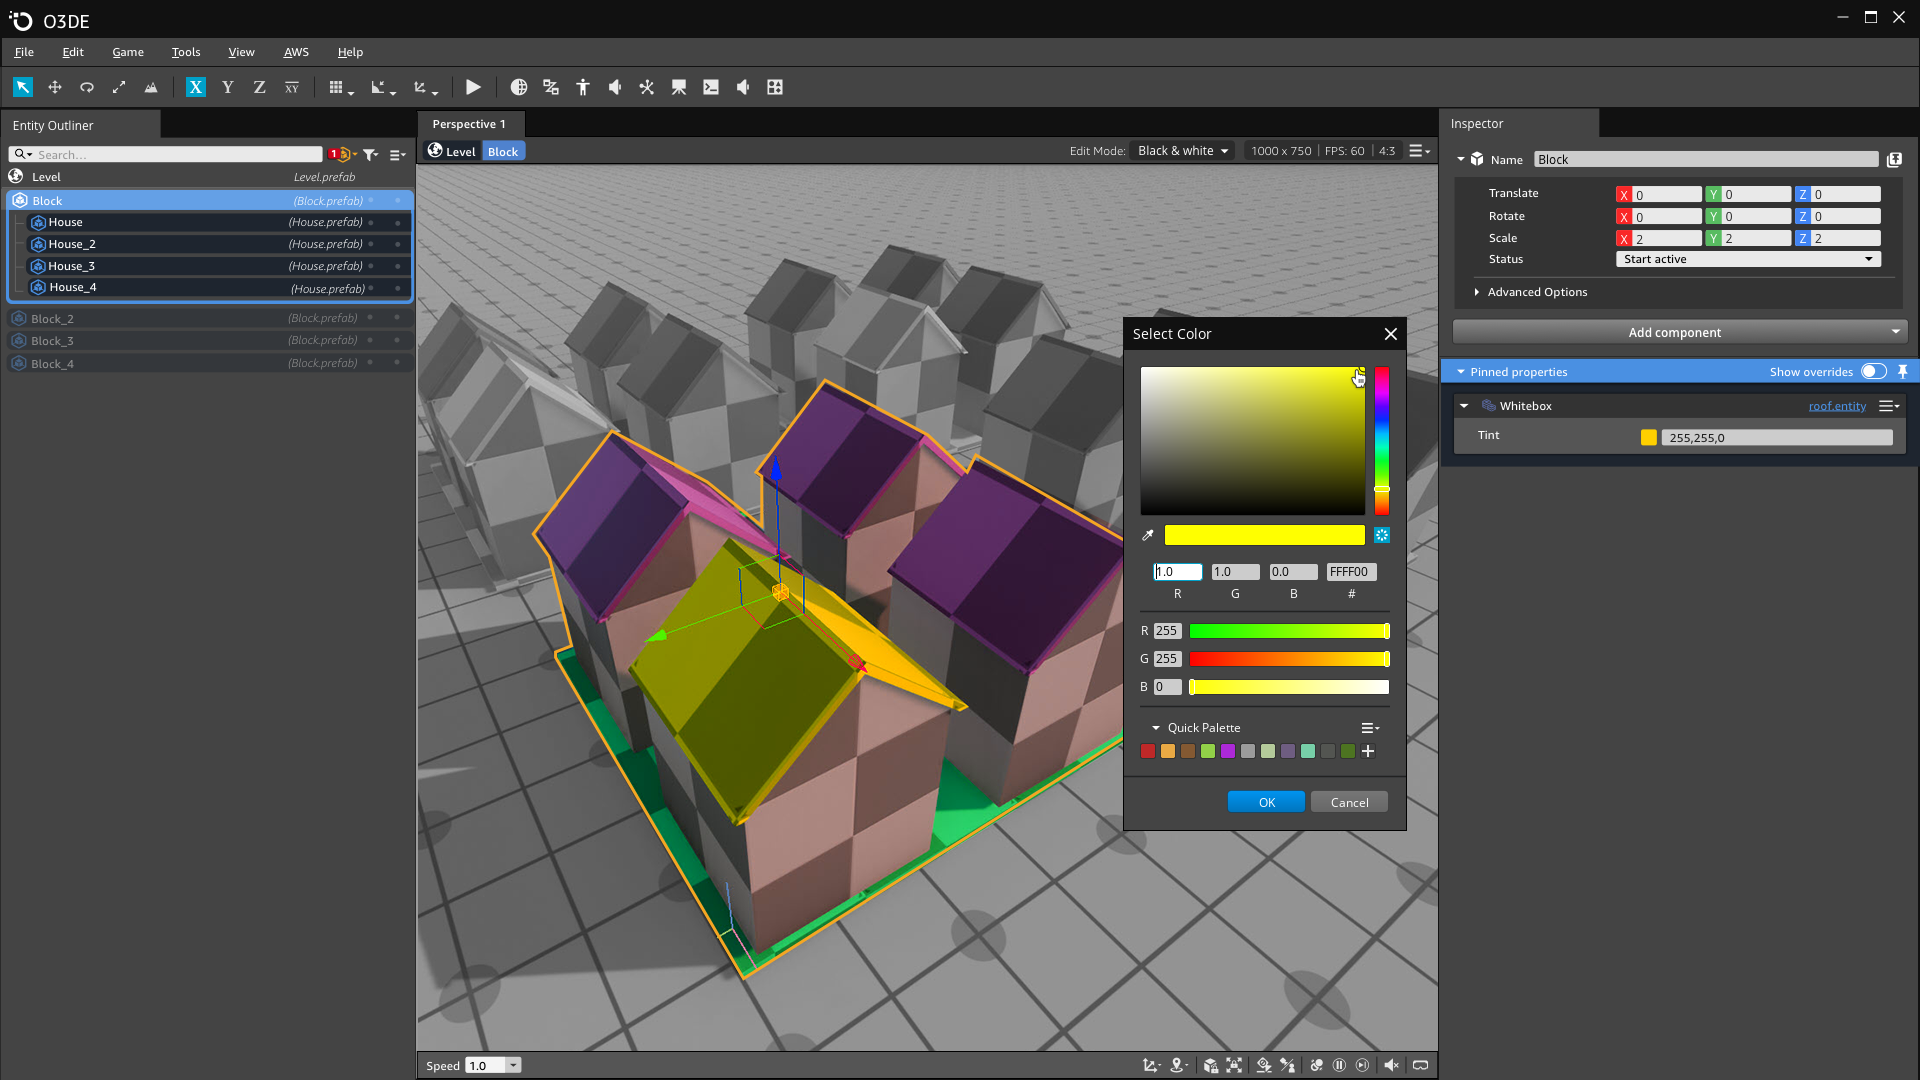
Task: Toggle Show overrides in Pinned properties
Action: click(1872, 371)
